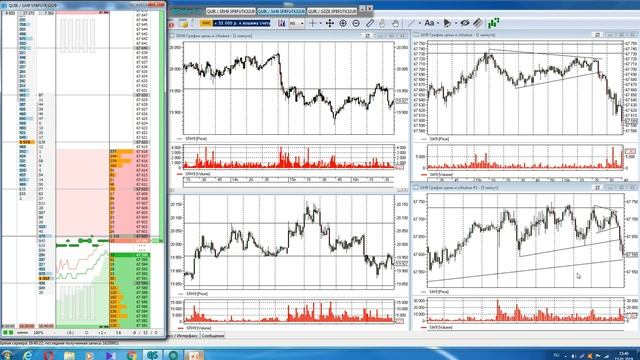Click SRH9 [Price] legend on upper-left chart

(196, 139)
